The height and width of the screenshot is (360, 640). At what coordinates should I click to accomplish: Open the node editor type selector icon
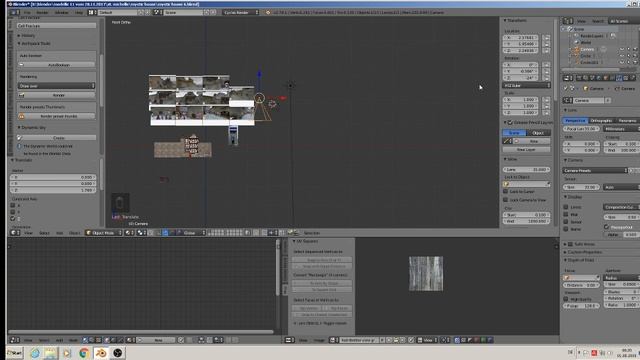(15, 340)
